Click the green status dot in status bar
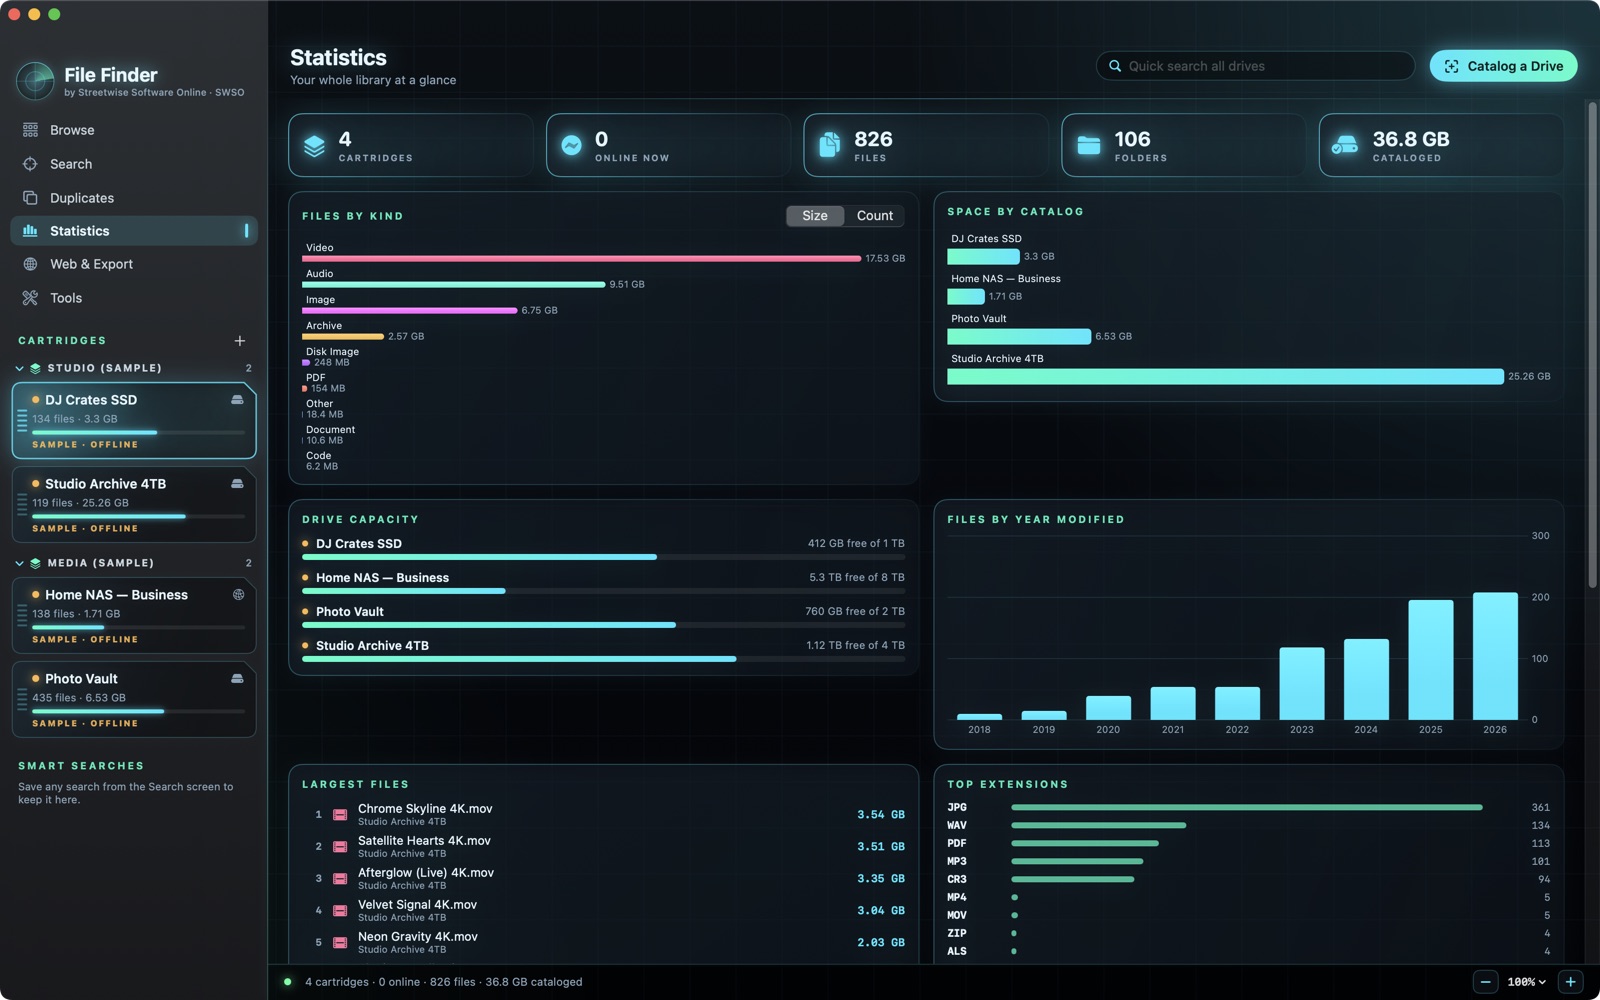The width and height of the screenshot is (1600, 1000). [x=288, y=982]
